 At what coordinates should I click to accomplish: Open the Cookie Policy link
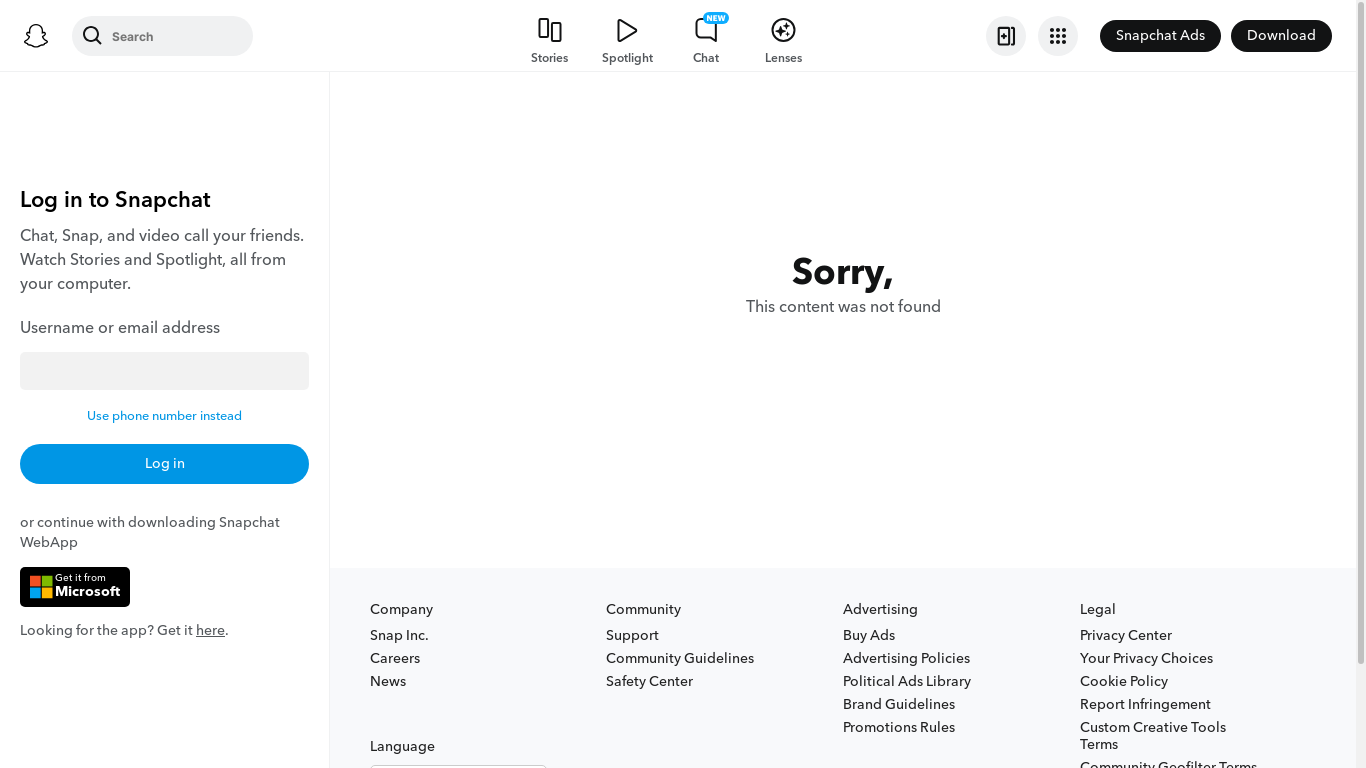[x=1124, y=681]
